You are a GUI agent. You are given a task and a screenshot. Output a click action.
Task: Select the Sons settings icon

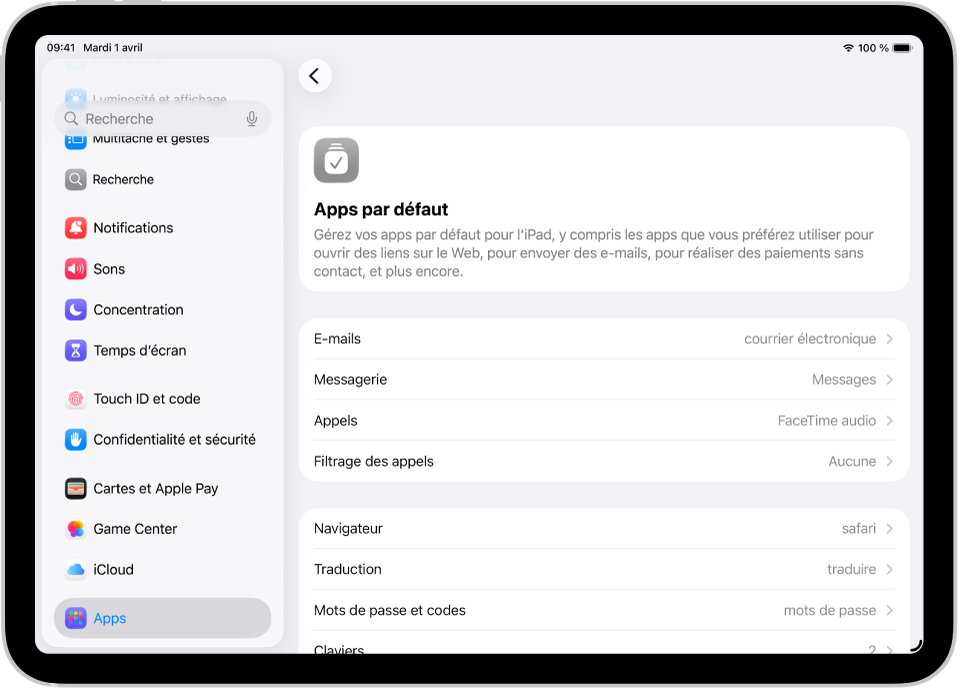coord(76,268)
